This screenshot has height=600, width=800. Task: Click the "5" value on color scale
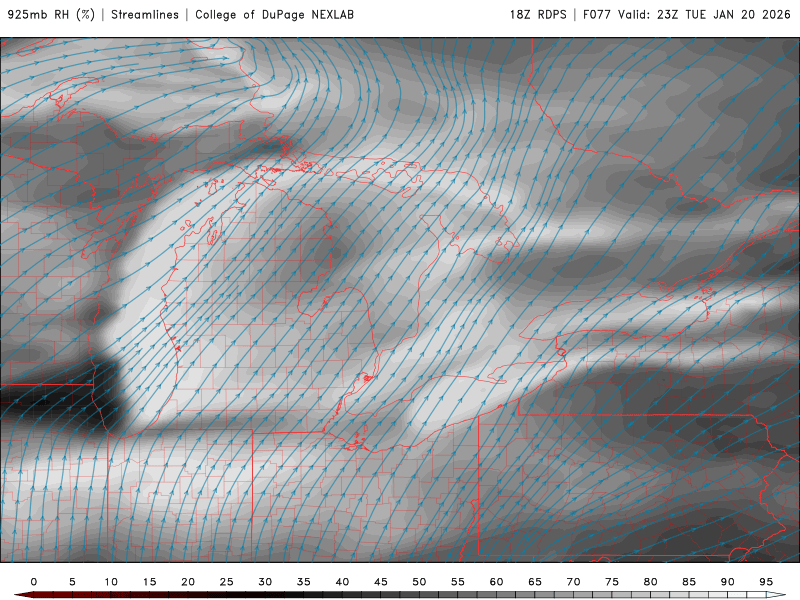point(72,582)
